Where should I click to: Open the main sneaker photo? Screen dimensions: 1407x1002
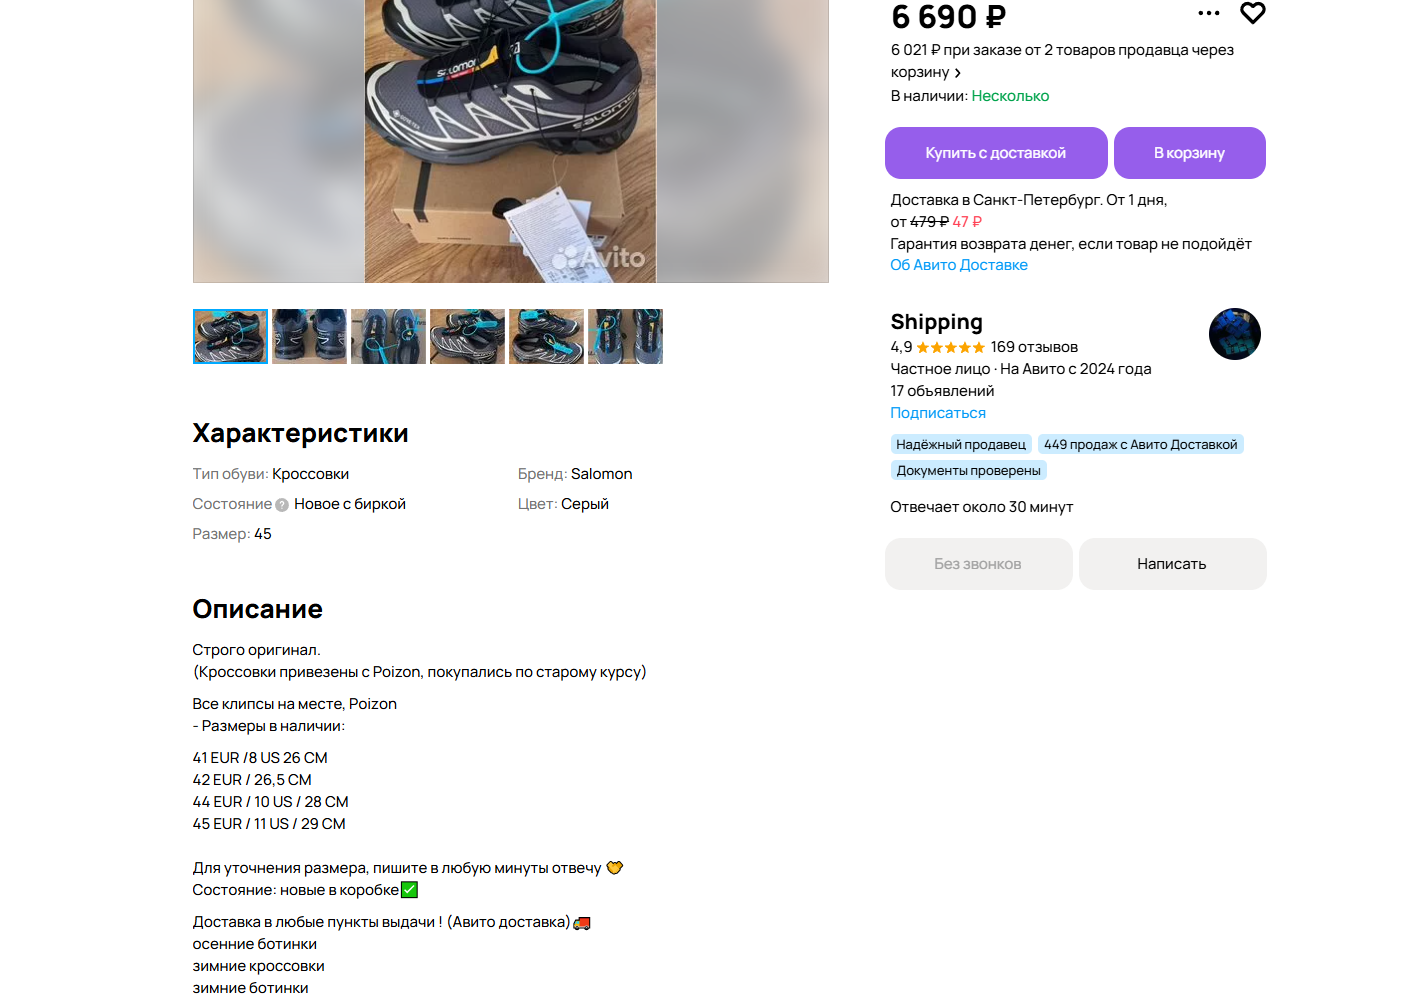510,141
